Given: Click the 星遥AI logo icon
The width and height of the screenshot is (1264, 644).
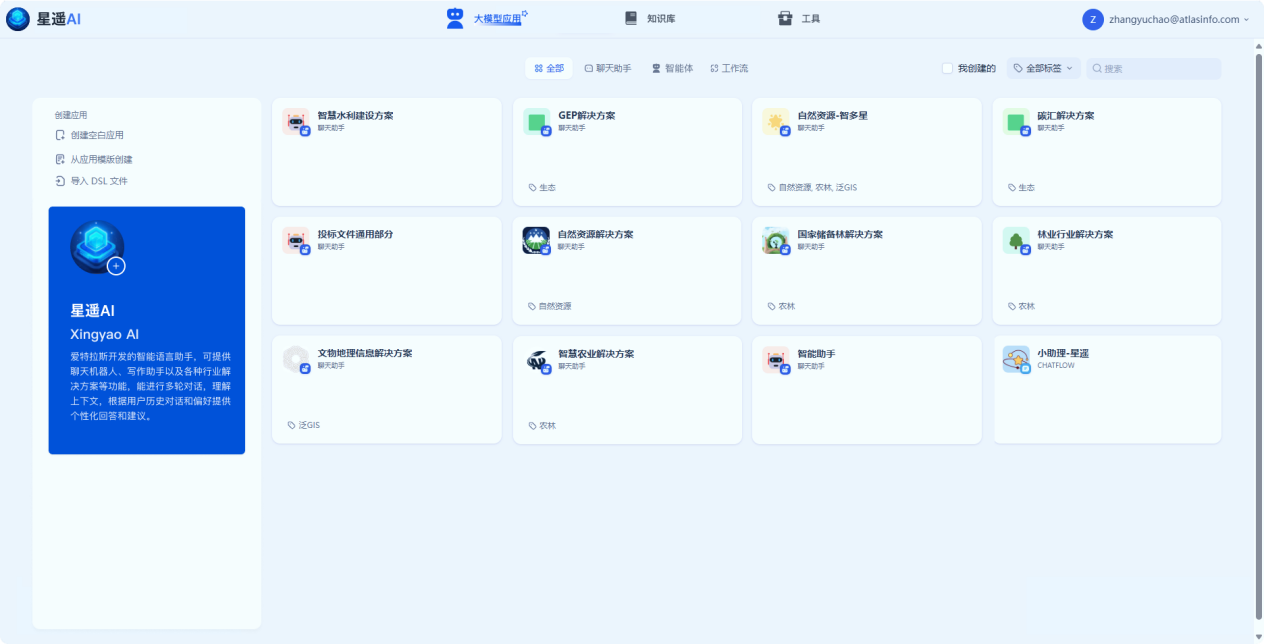Looking at the screenshot, I should (x=18, y=19).
